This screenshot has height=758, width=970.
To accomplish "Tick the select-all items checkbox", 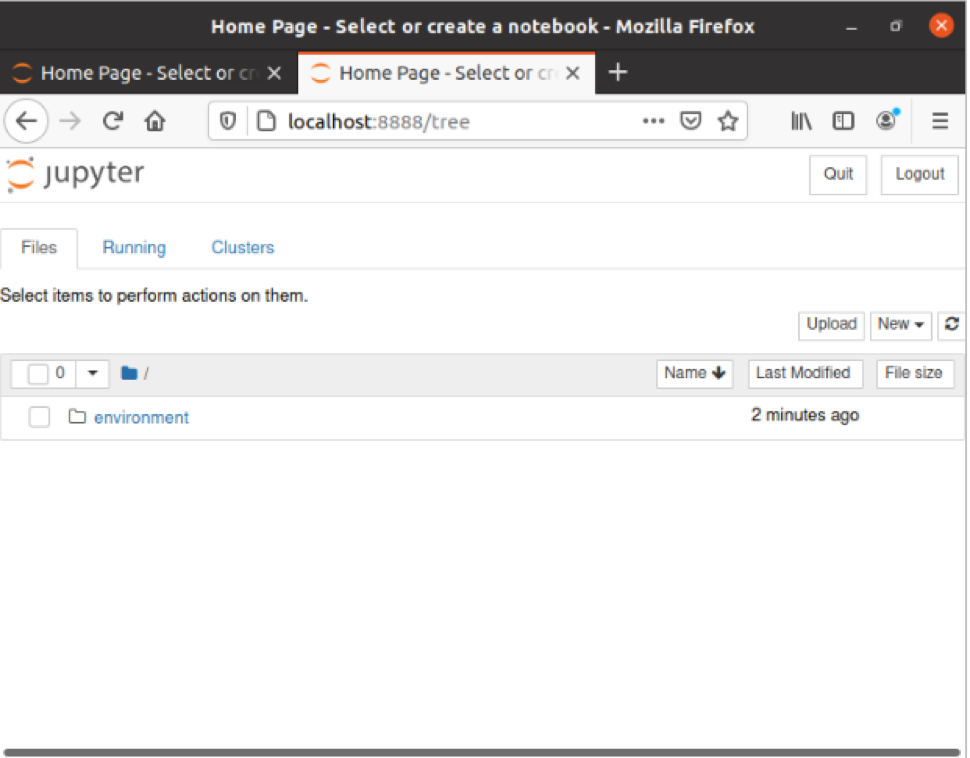I will coord(38,374).
